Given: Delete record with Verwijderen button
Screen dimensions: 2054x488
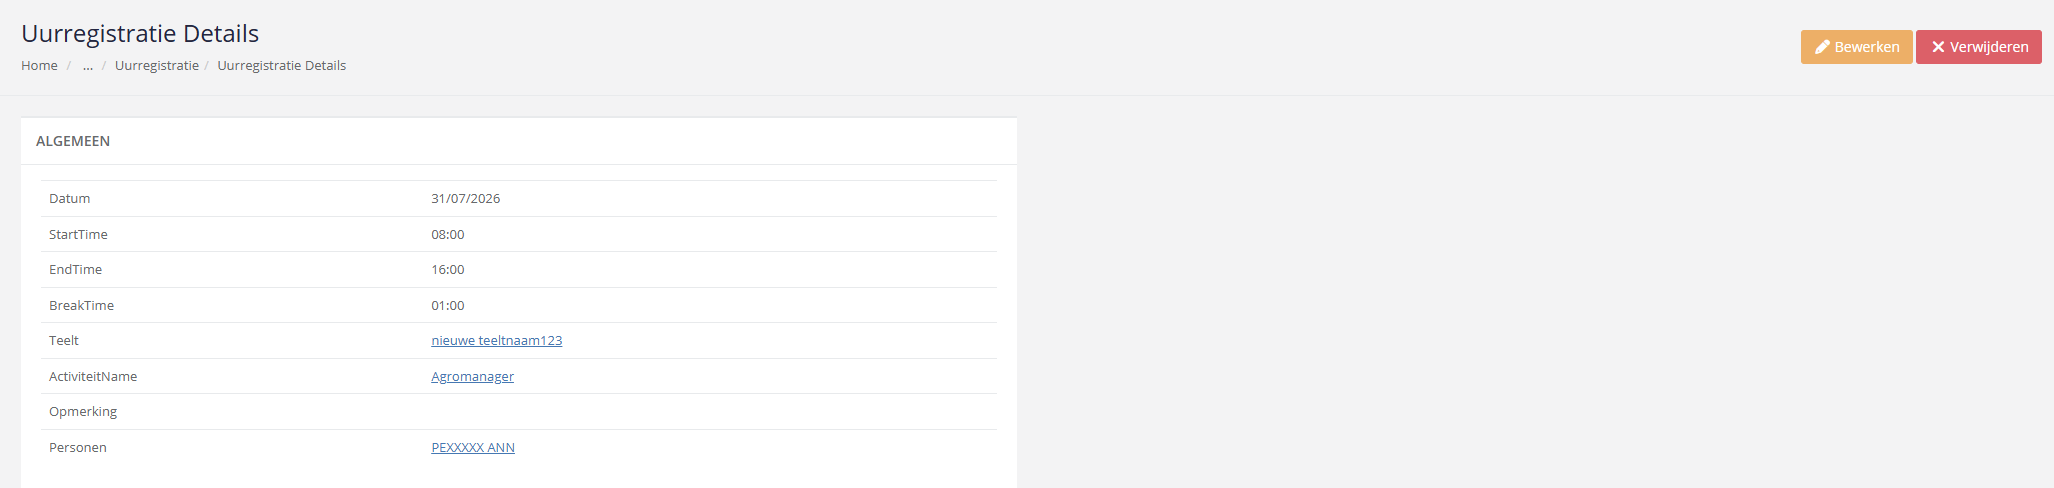Looking at the screenshot, I should point(1979,47).
